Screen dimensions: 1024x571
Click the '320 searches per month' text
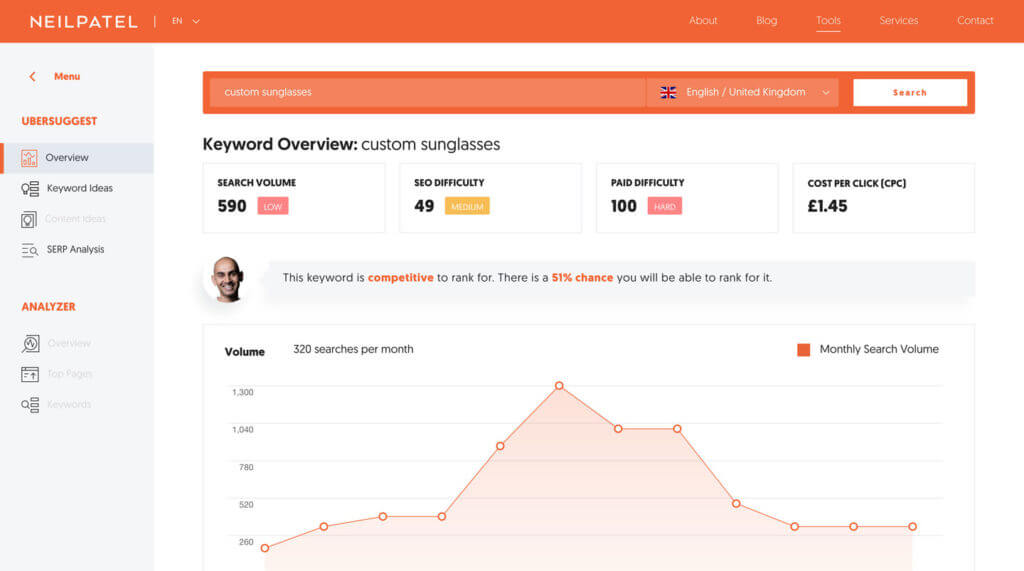click(x=353, y=350)
